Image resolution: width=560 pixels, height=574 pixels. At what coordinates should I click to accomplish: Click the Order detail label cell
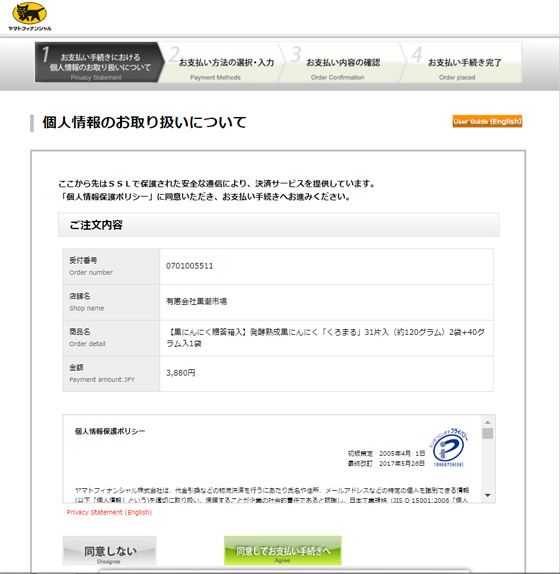pyautogui.click(x=111, y=338)
